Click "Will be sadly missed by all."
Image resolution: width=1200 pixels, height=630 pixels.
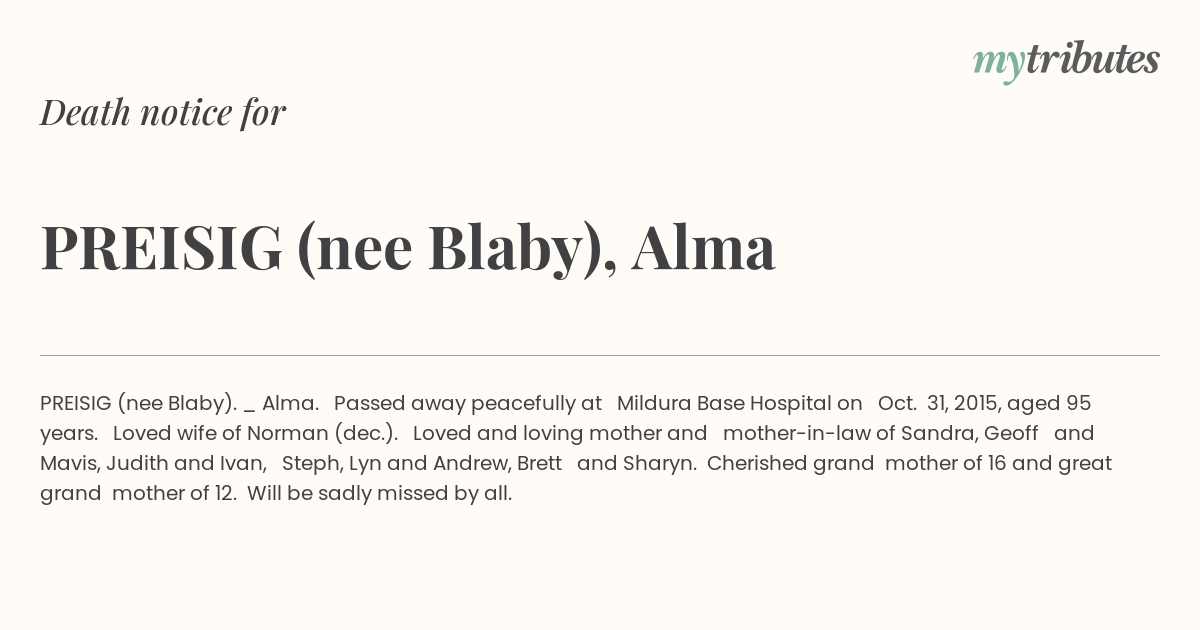click(x=379, y=493)
